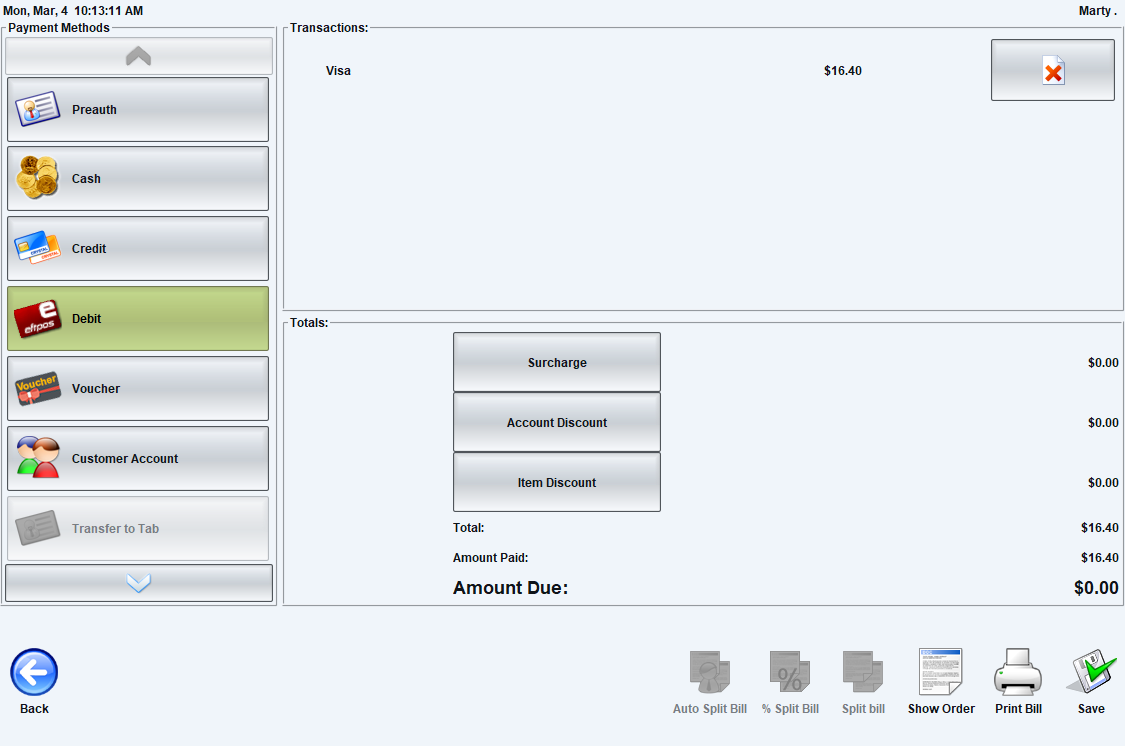Open the Show Order document icon
1125x746 pixels.
tap(941, 681)
